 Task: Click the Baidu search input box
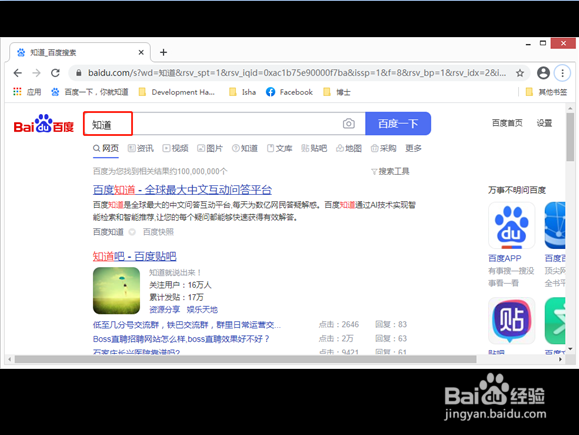(x=224, y=124)
